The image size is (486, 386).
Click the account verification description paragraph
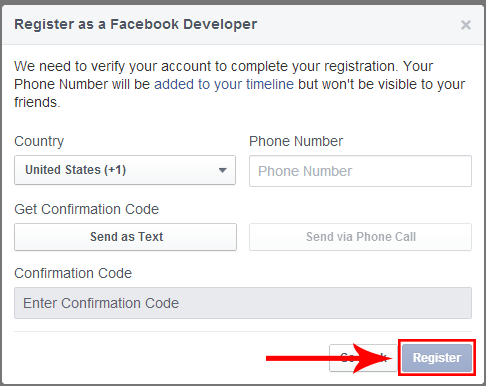pos(239,84)
